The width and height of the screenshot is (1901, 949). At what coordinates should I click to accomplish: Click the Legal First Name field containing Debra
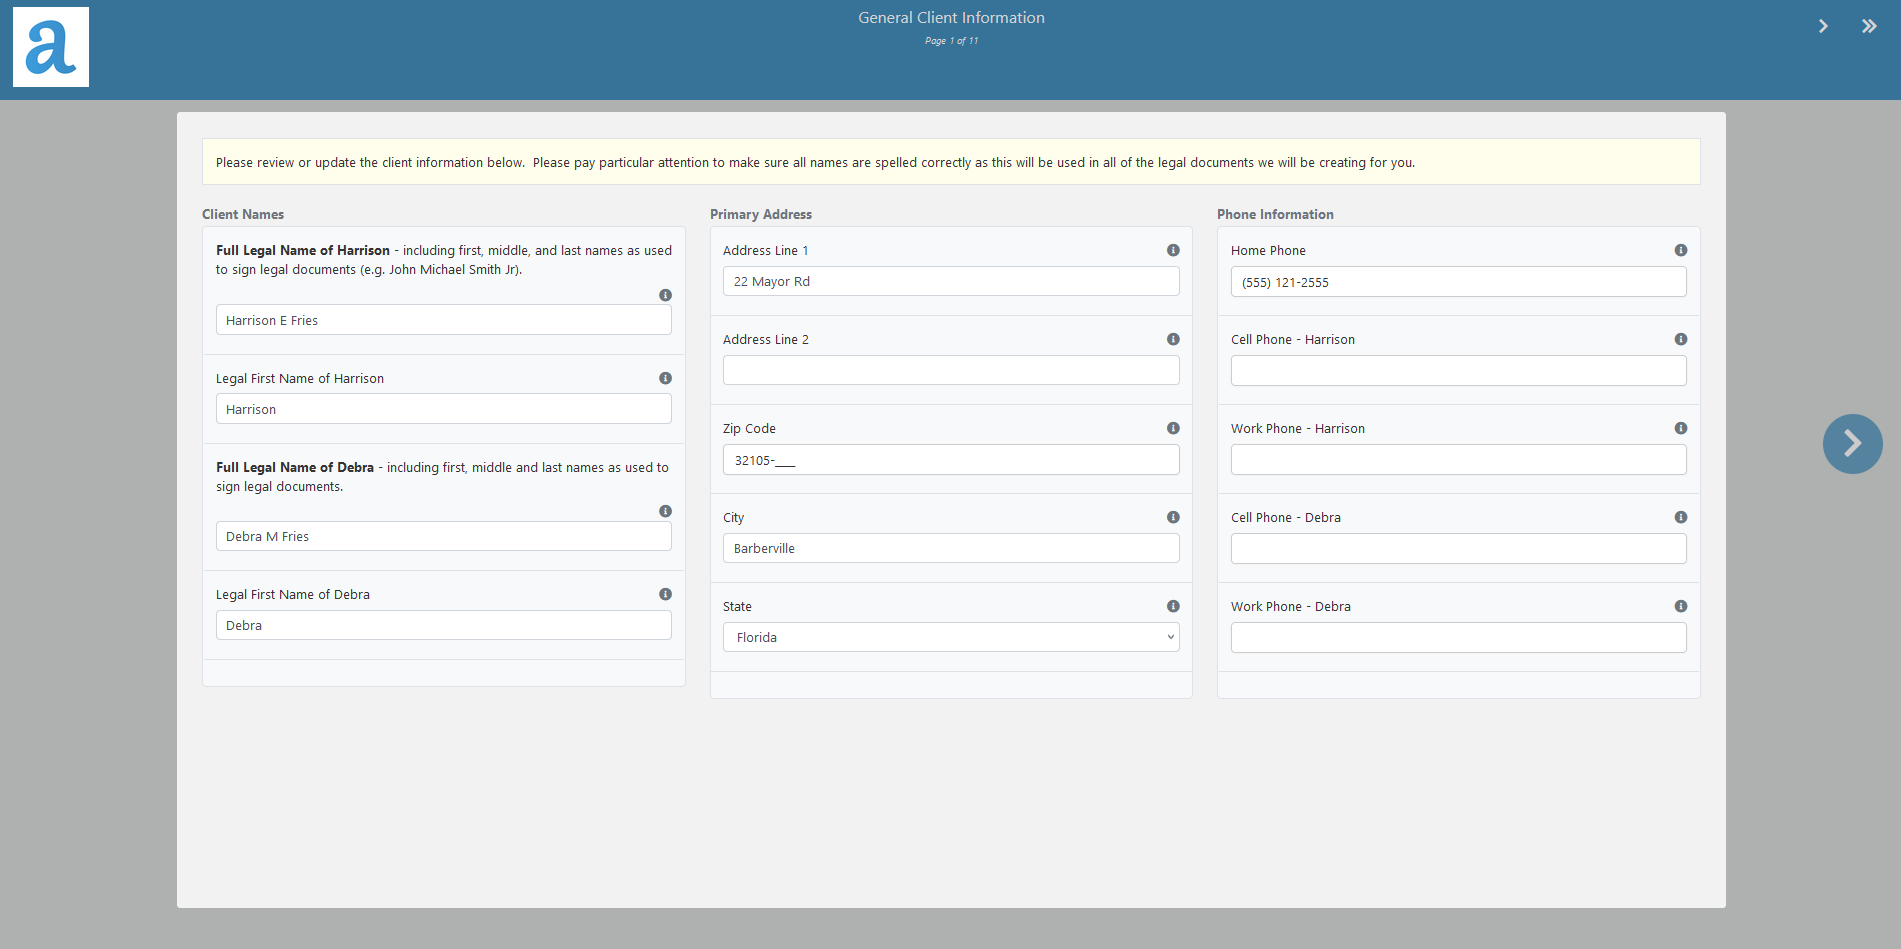444,625
